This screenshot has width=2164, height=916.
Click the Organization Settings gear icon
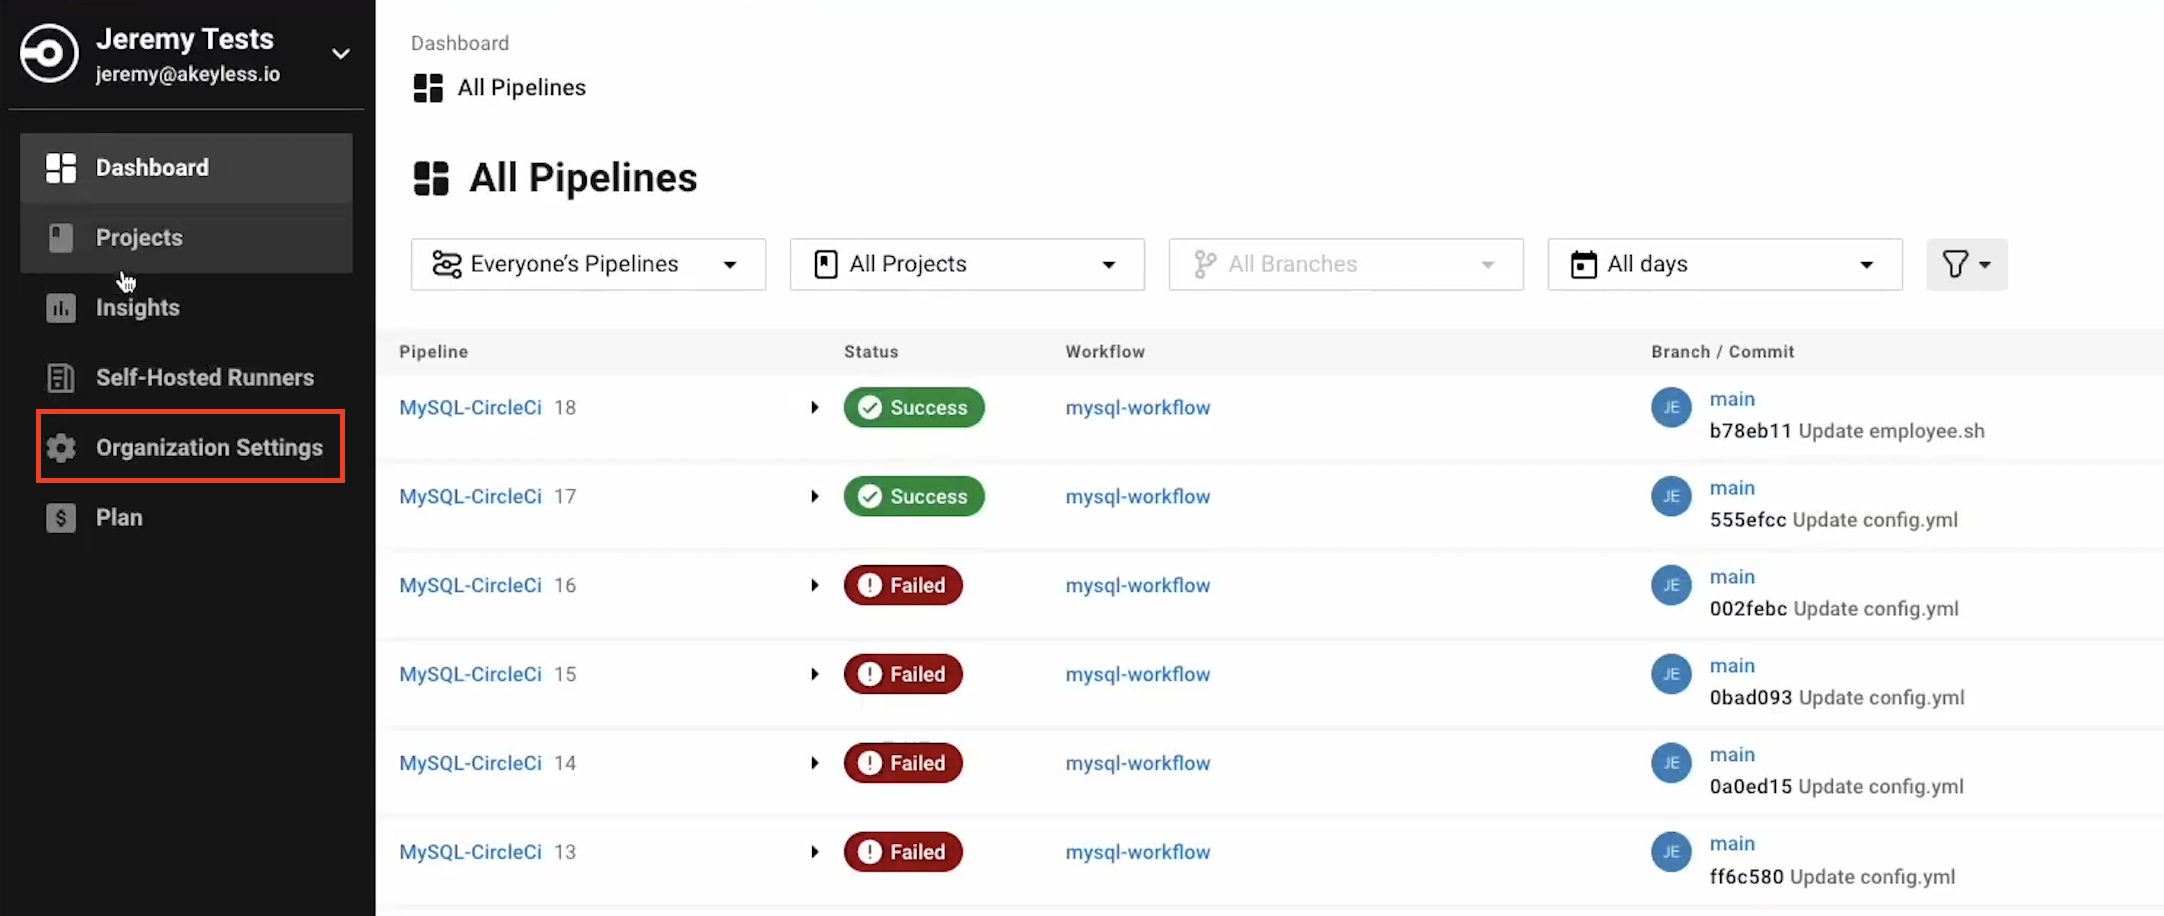[x=61, y=448]
